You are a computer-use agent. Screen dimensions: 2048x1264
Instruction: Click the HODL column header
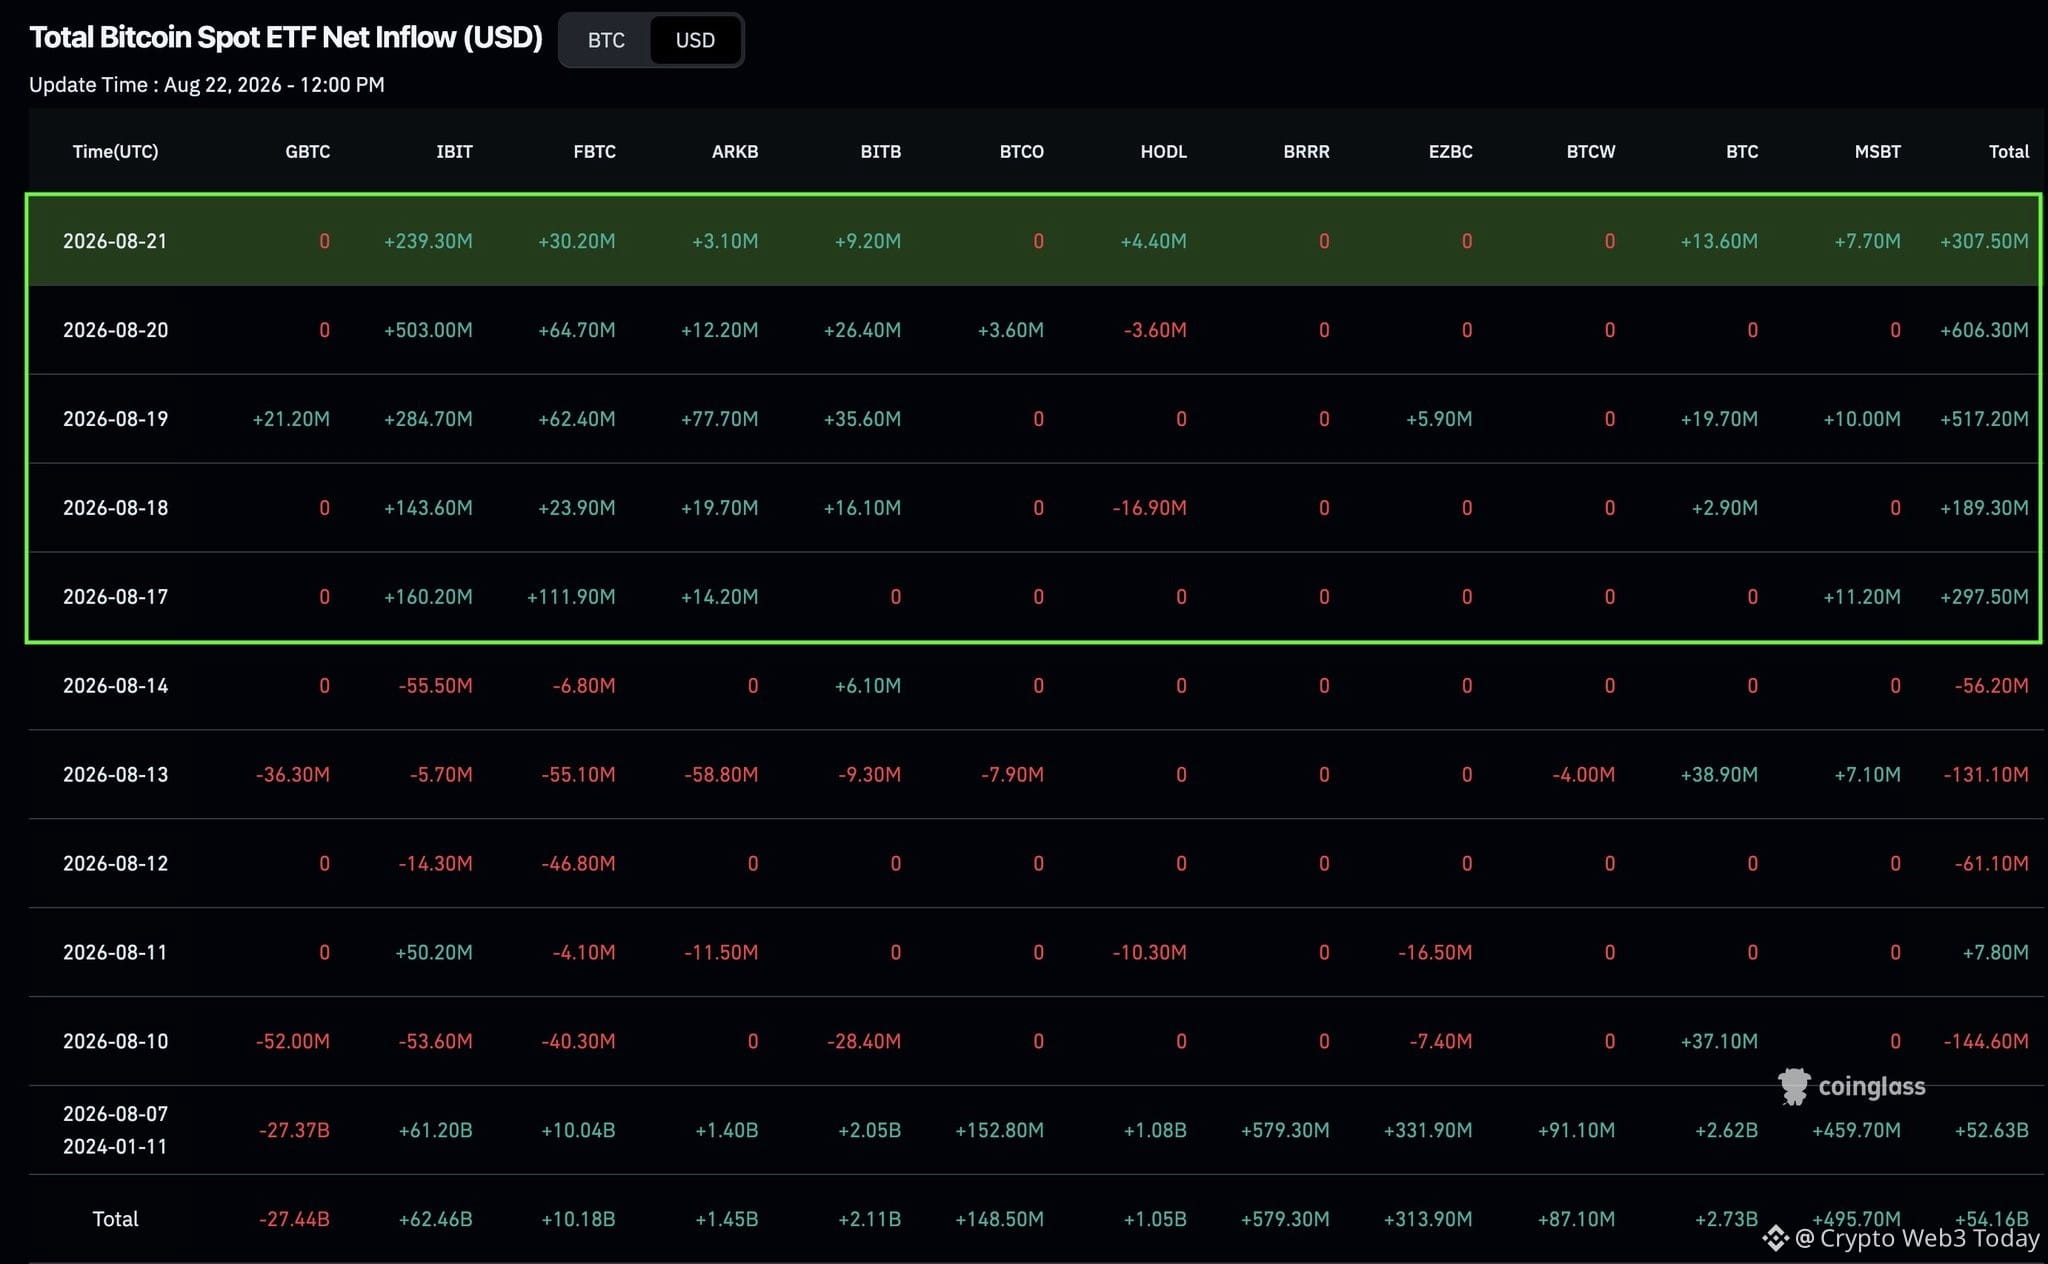point(1164,151)
